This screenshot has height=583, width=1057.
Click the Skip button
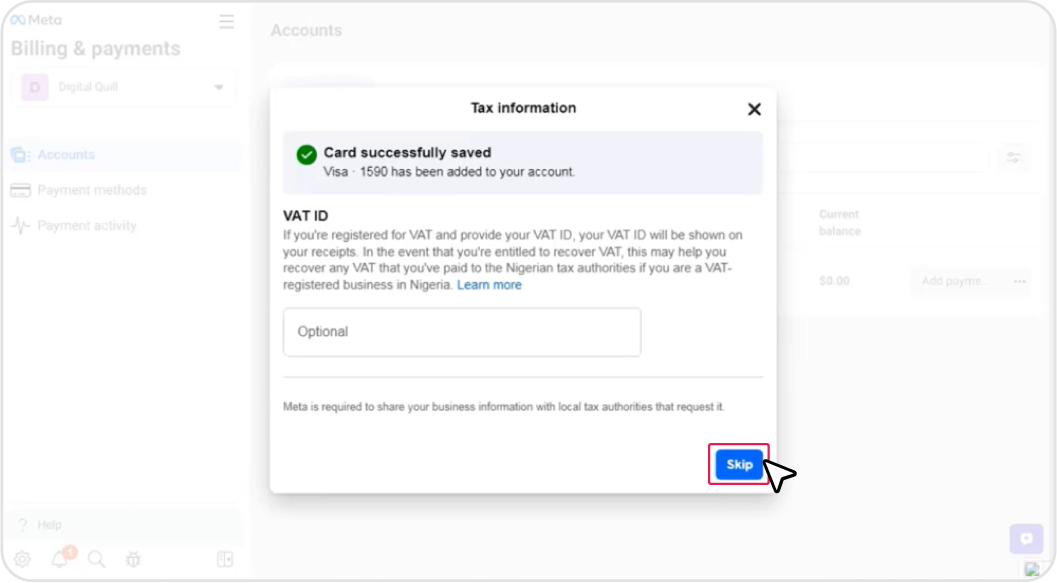click(739, 465)
